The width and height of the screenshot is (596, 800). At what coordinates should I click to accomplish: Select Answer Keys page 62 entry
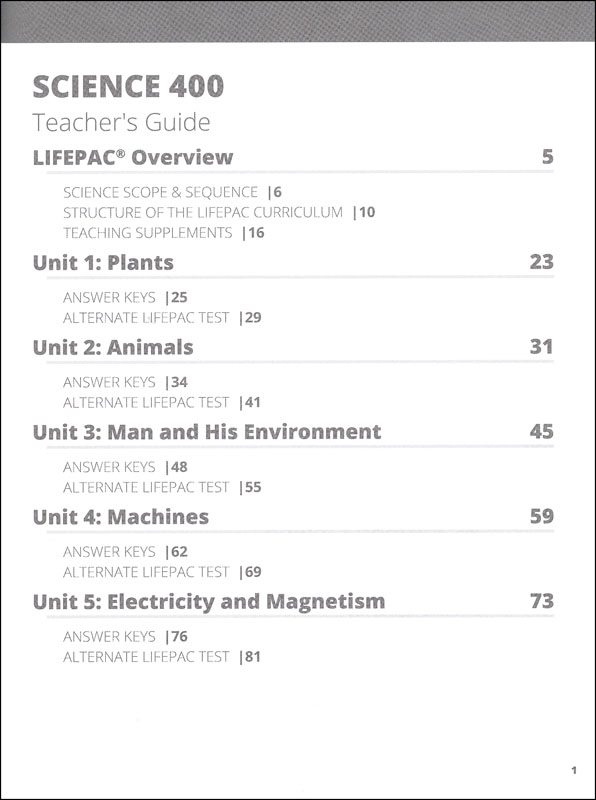pyautogui.click(x=125, y=552)
